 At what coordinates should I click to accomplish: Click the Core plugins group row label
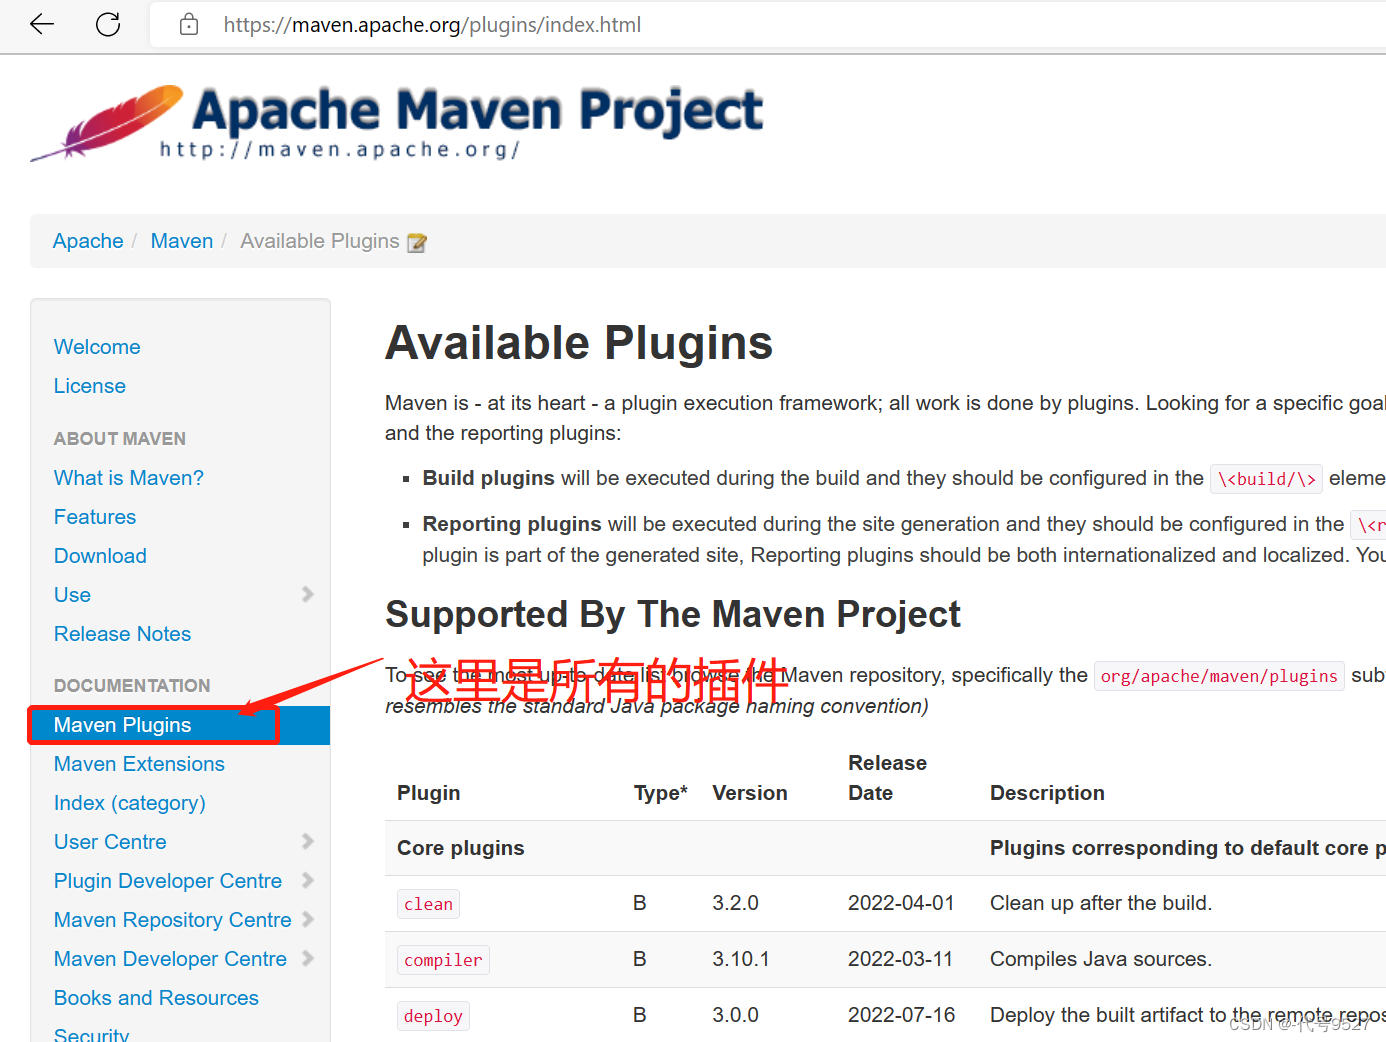(x=461, y=848)
